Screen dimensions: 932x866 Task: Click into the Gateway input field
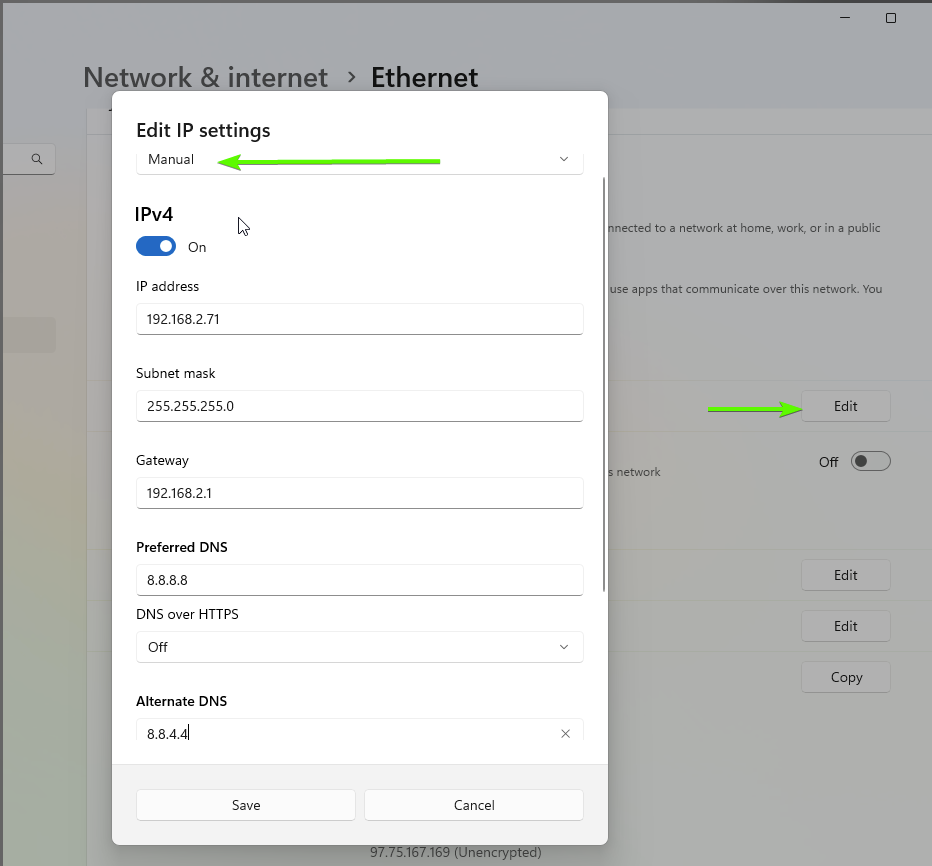pos(360,493)
